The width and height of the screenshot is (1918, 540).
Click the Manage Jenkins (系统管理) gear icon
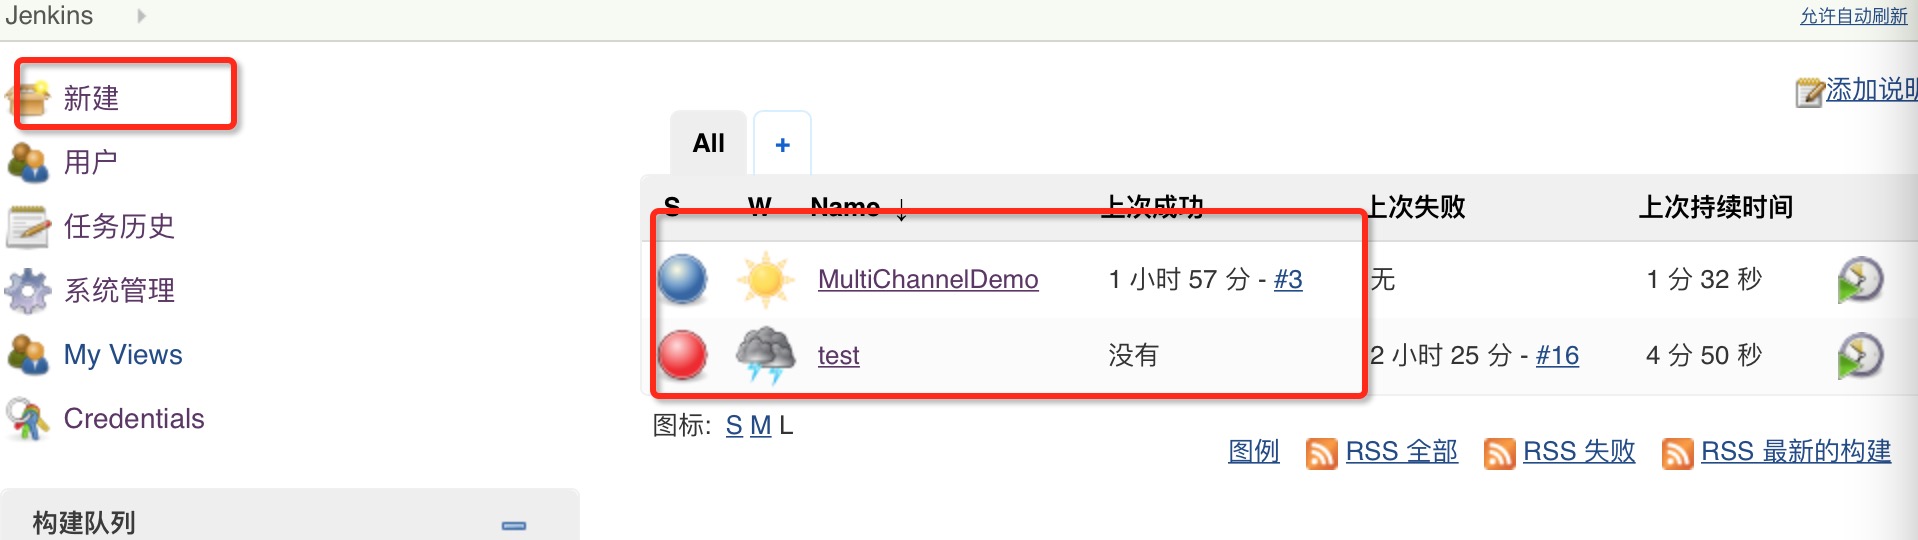point(28,291)
